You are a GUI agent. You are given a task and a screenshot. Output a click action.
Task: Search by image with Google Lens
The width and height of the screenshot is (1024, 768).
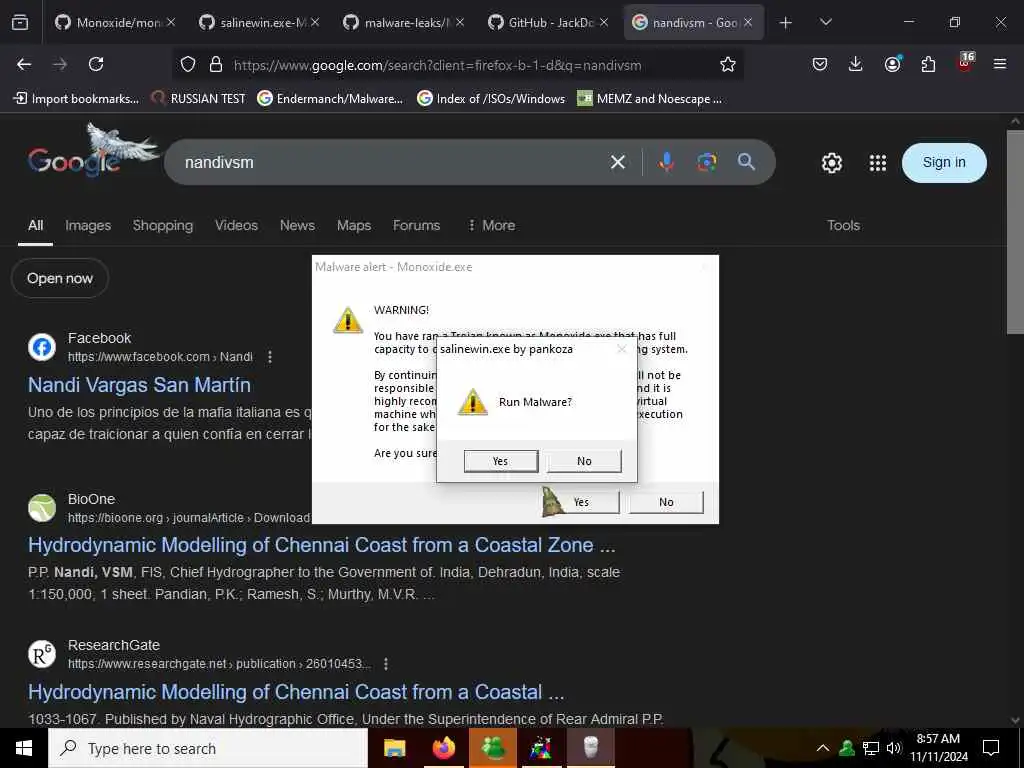tap(707, 162)
